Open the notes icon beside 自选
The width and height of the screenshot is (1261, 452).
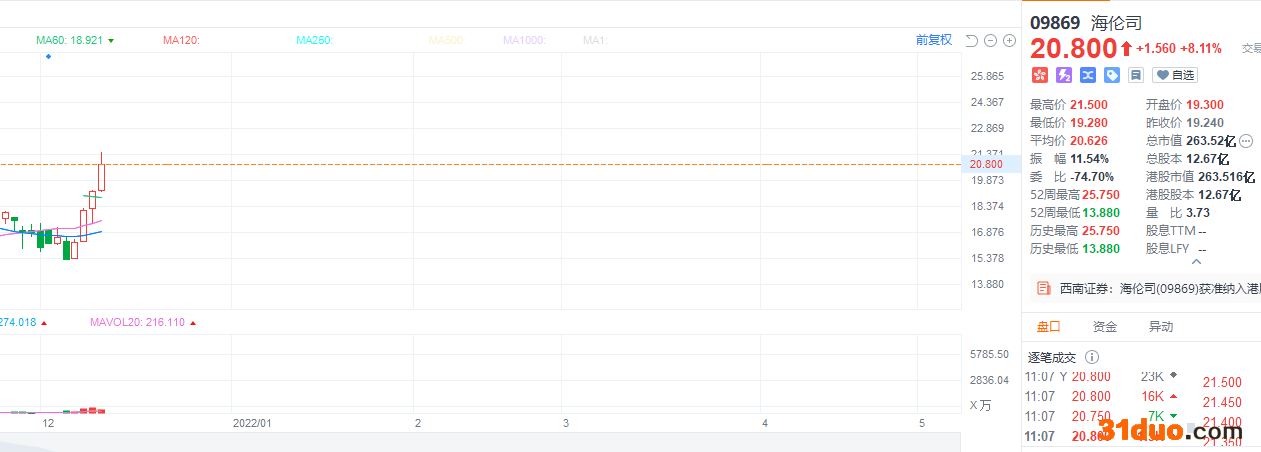[x=1136, y=75]
